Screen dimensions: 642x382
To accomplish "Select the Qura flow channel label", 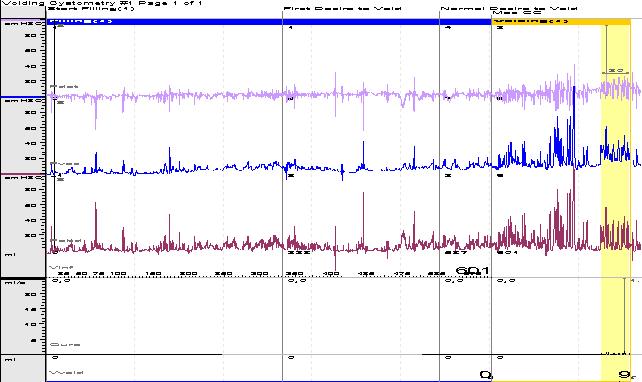I will (x=65, y=345).
